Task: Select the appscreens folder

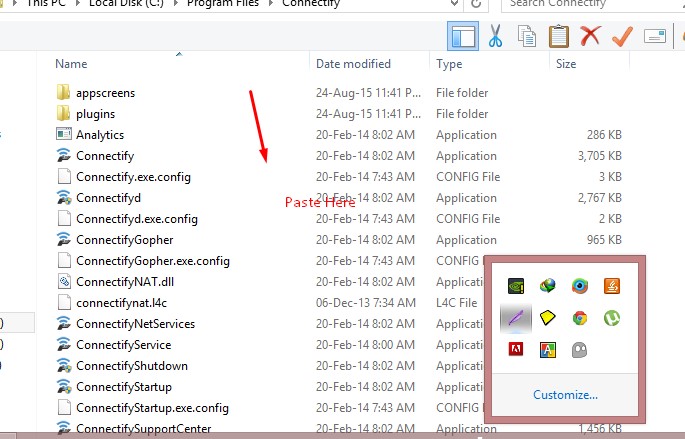Action: click(x=105, y=93)
